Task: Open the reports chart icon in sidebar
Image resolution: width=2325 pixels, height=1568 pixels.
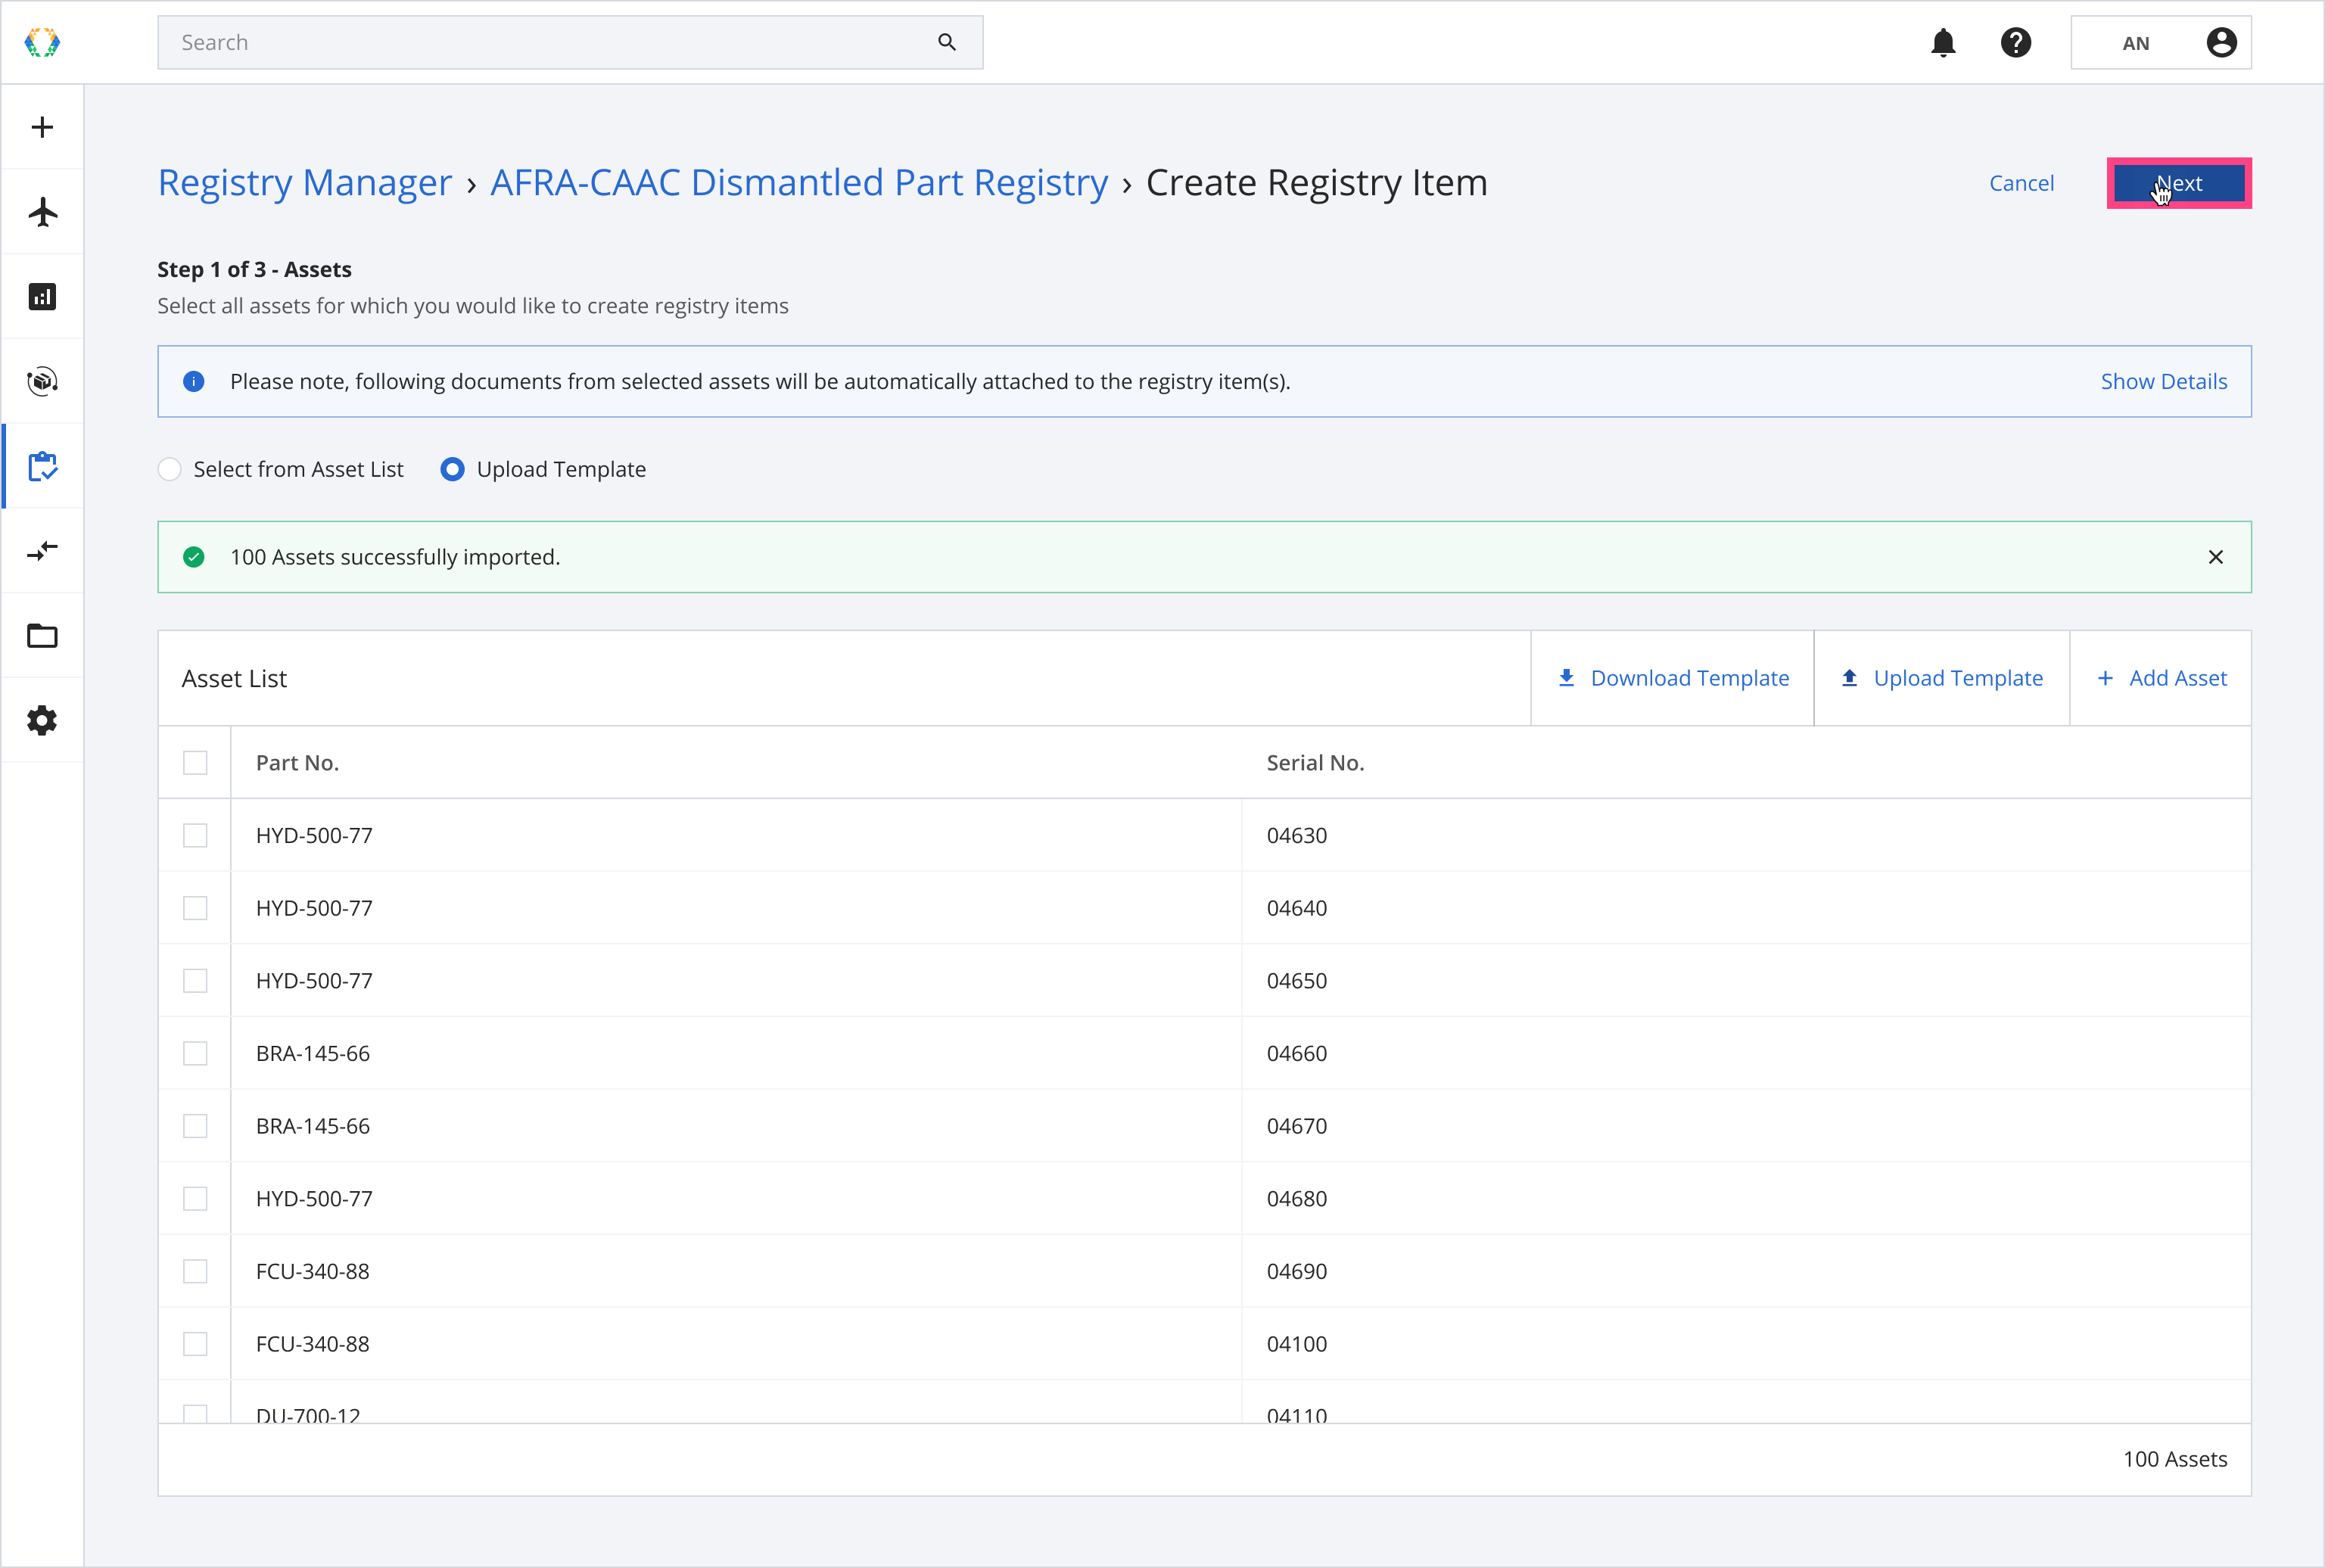Action: (x=42, y=297)
